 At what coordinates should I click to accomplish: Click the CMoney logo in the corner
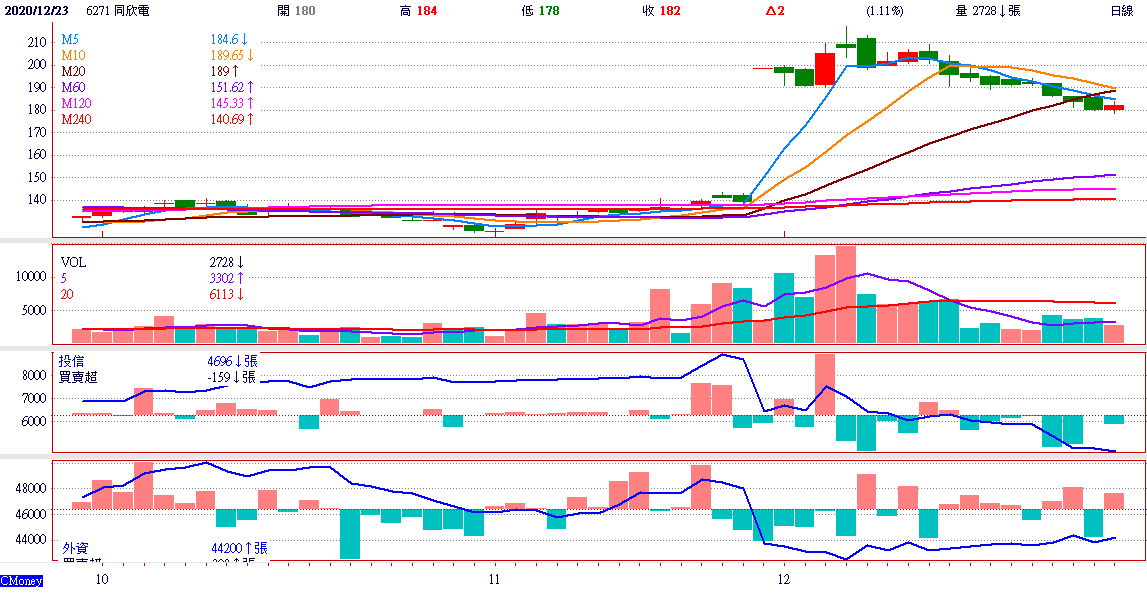tap(21, 580)
